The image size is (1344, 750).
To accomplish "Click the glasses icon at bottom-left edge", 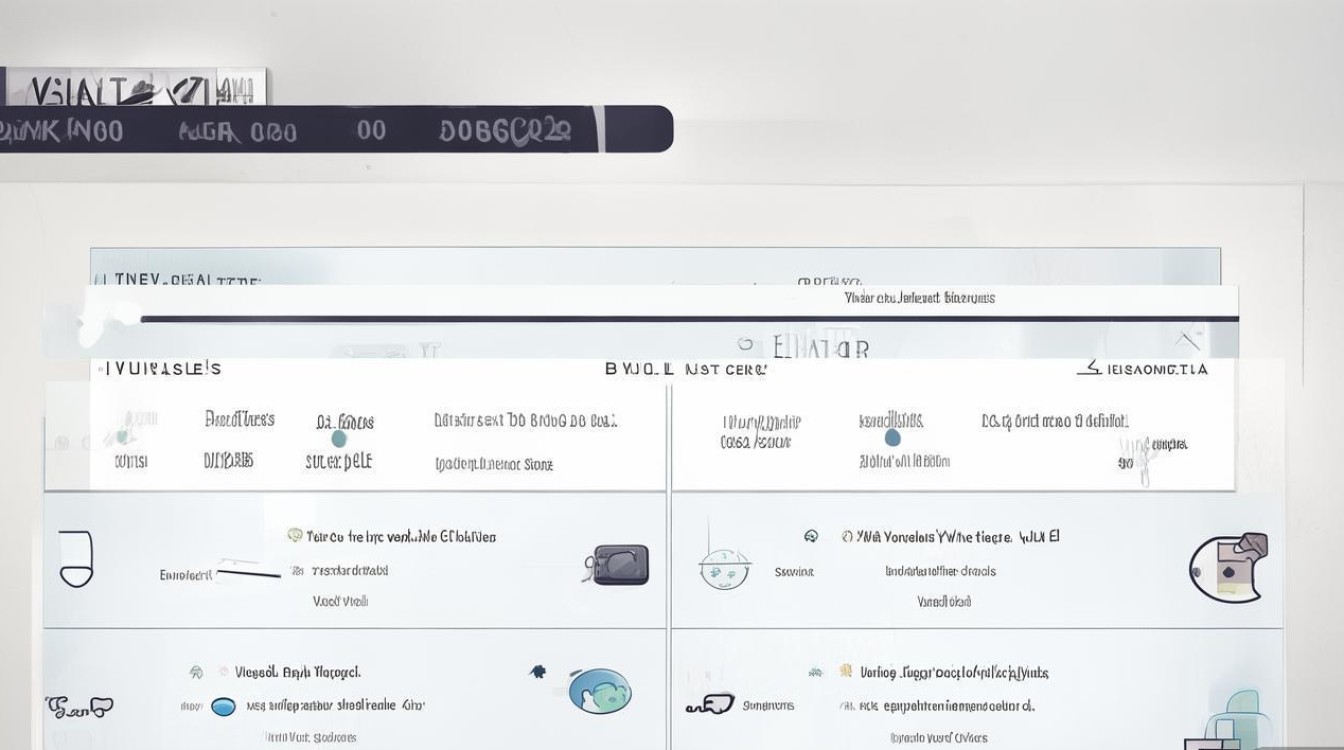I will [x=79, y=707].
